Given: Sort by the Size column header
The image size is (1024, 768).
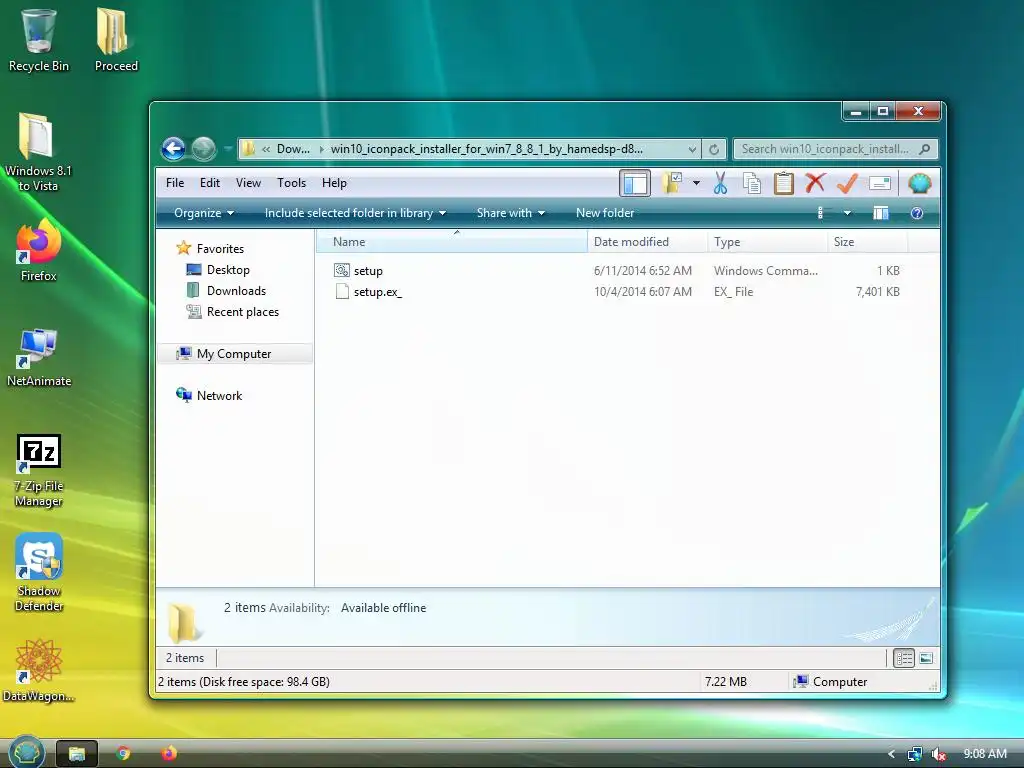Looking at the screenshot, I should [x=867, y=242].
